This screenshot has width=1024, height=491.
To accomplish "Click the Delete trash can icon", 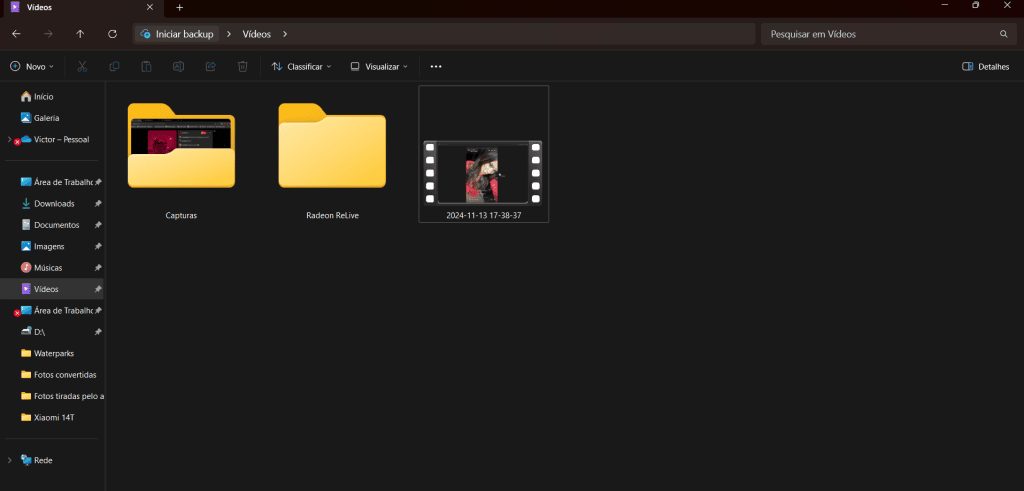I will (x=242, y=67).
